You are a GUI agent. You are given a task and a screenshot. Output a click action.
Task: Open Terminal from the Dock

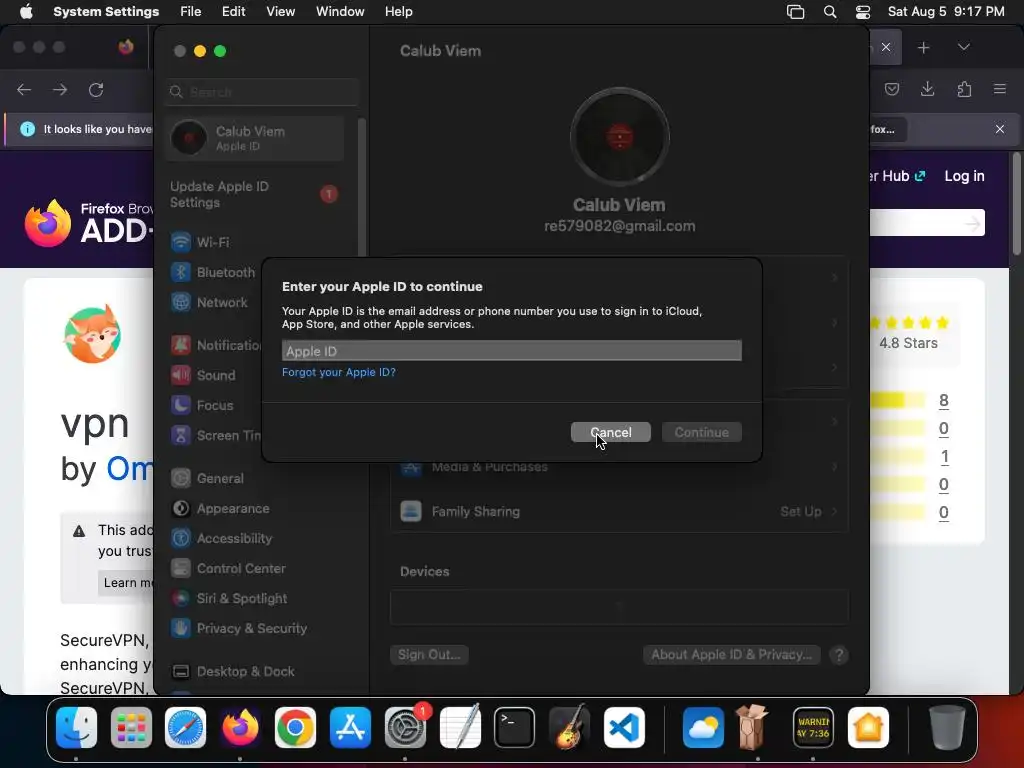[x=515, y=728]
